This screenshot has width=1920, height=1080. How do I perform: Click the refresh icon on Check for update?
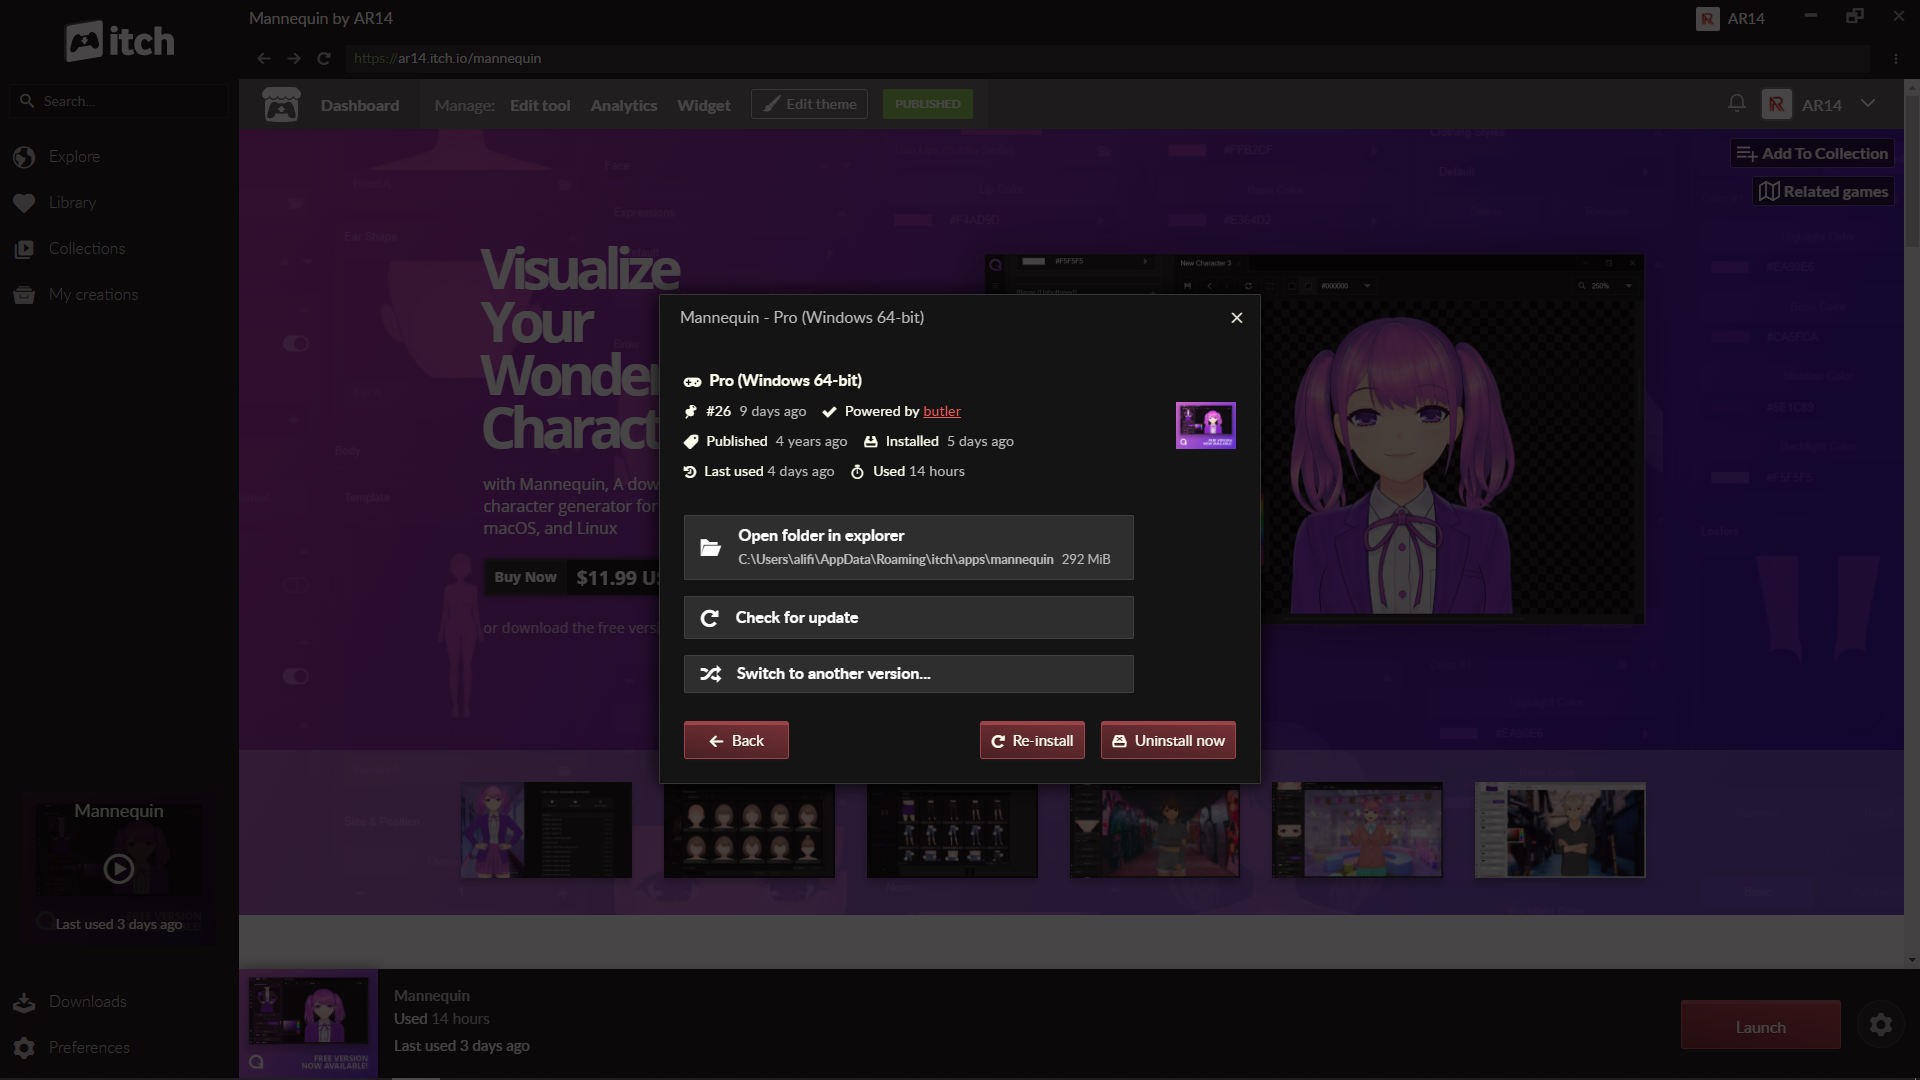coord(710,618)
